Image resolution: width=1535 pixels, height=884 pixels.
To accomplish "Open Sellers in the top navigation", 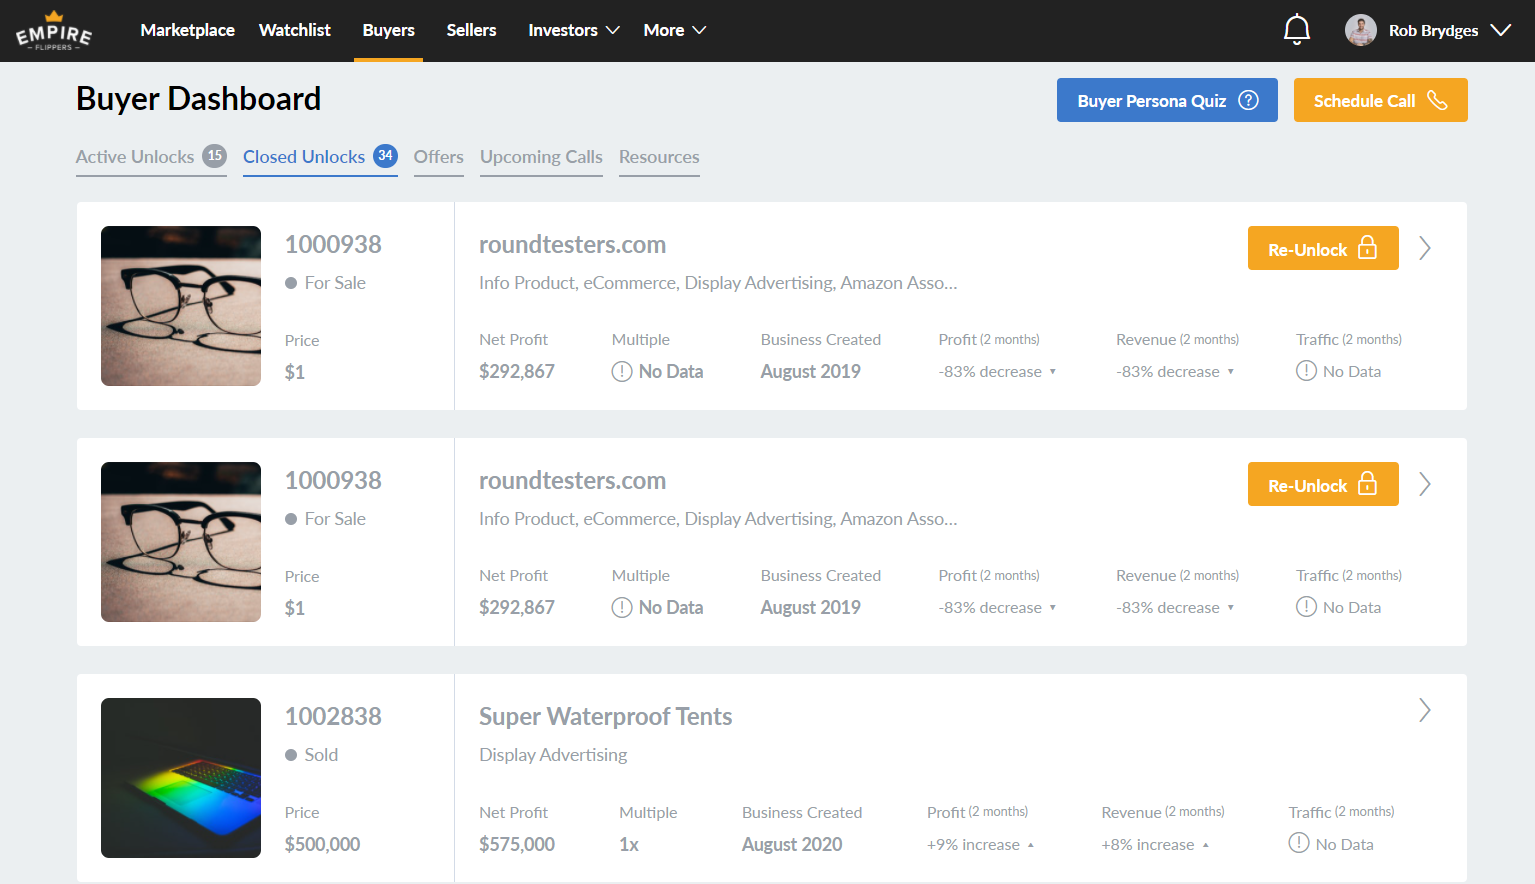I will [471, 30].
